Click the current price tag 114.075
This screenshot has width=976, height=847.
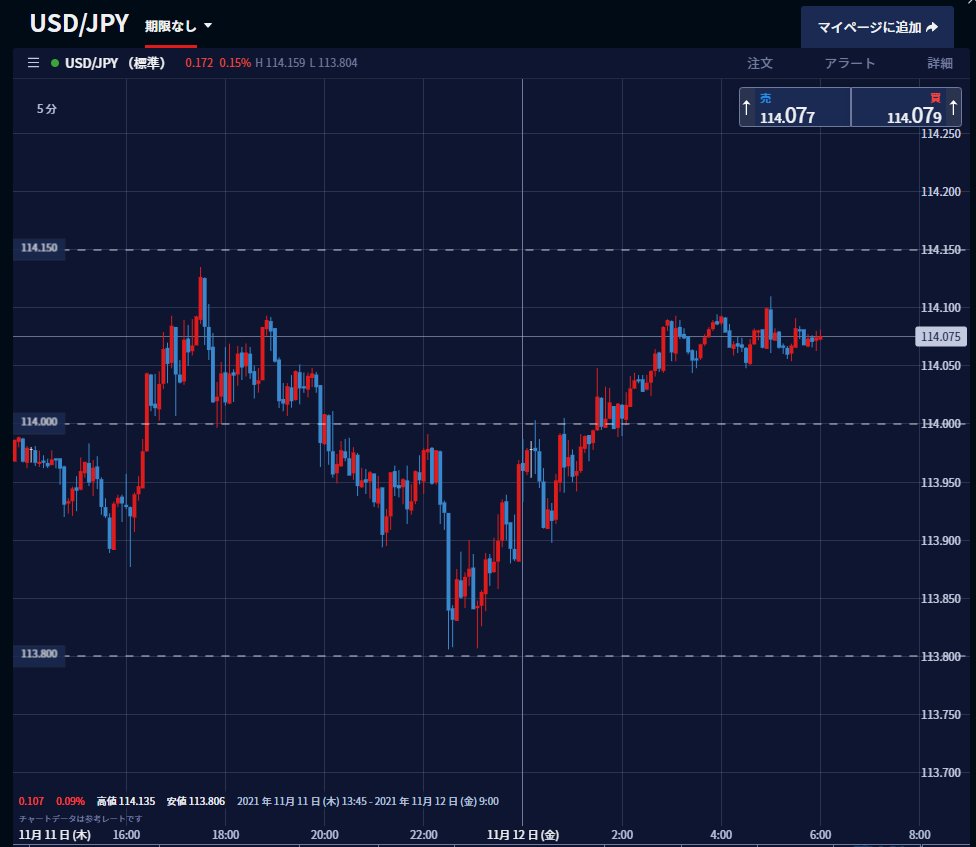click(941, 337)
